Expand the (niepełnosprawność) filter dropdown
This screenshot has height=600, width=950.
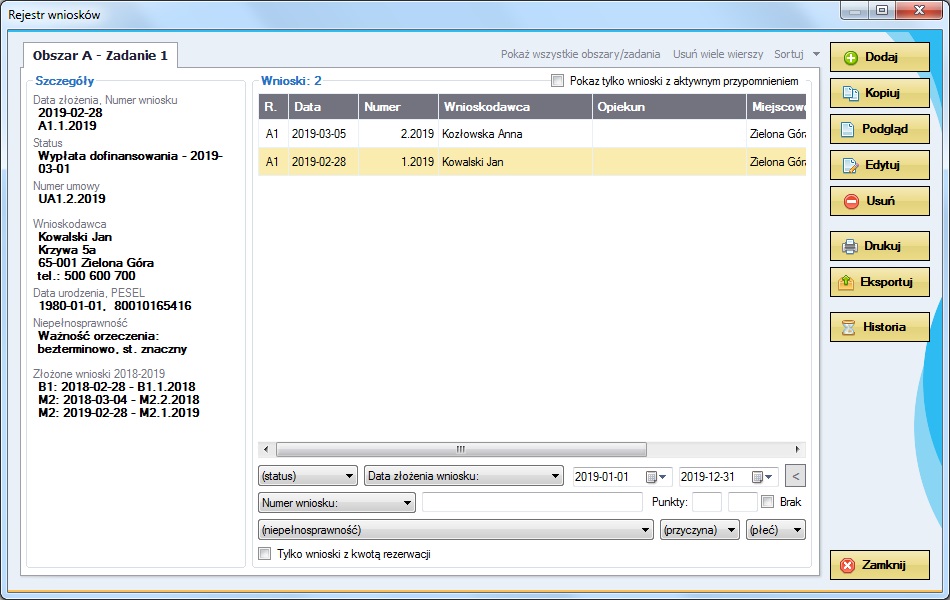click(456, 530)
